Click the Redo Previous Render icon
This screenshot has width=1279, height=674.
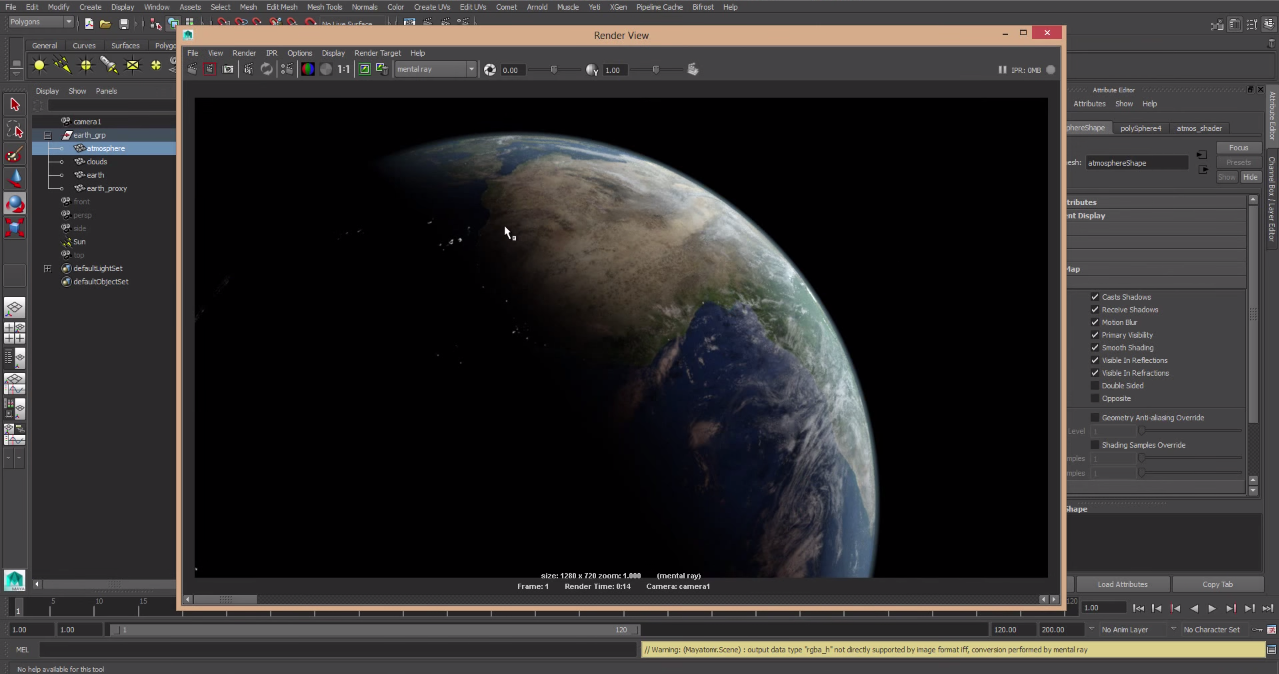[x=192, y=69]
